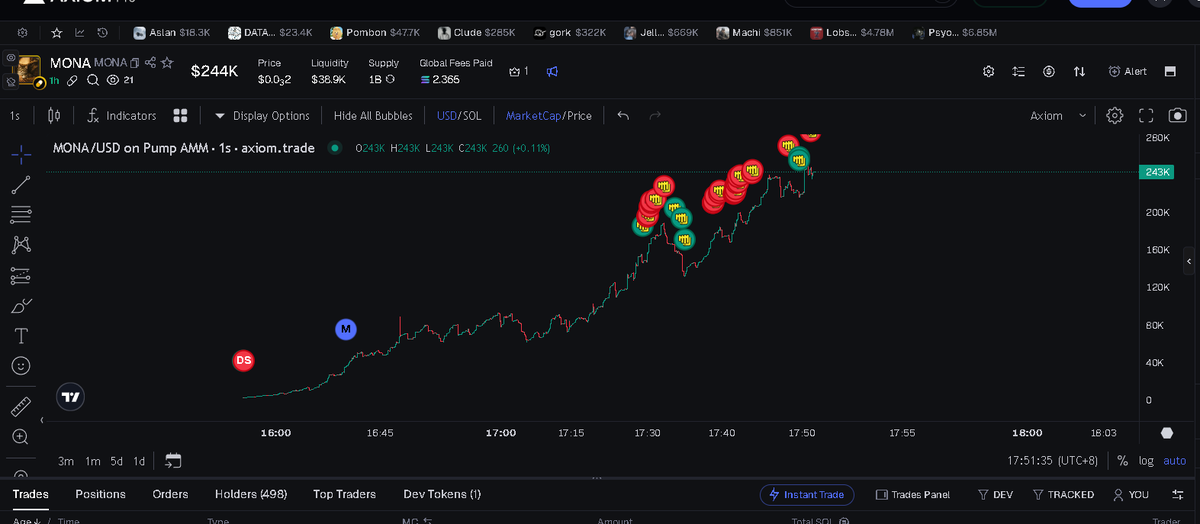Open the Top Traders tab
Viewport: 1200px width, 524px height.
(344, 494)
